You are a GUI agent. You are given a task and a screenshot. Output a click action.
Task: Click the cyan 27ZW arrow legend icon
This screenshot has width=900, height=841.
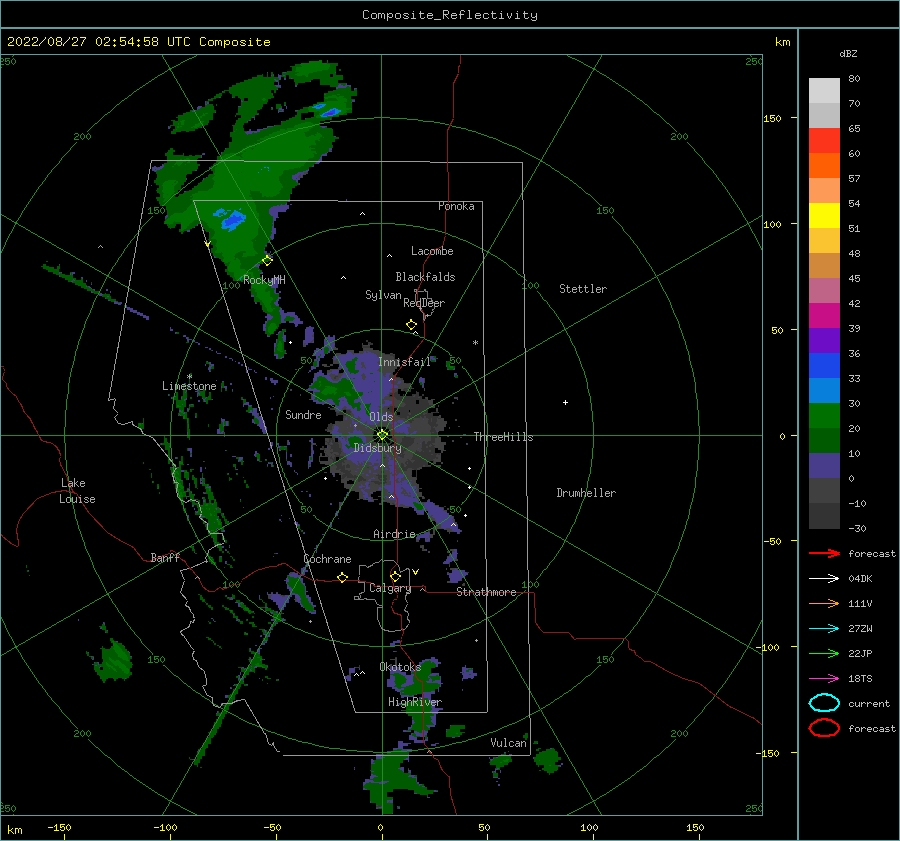[x=824, y=629]
